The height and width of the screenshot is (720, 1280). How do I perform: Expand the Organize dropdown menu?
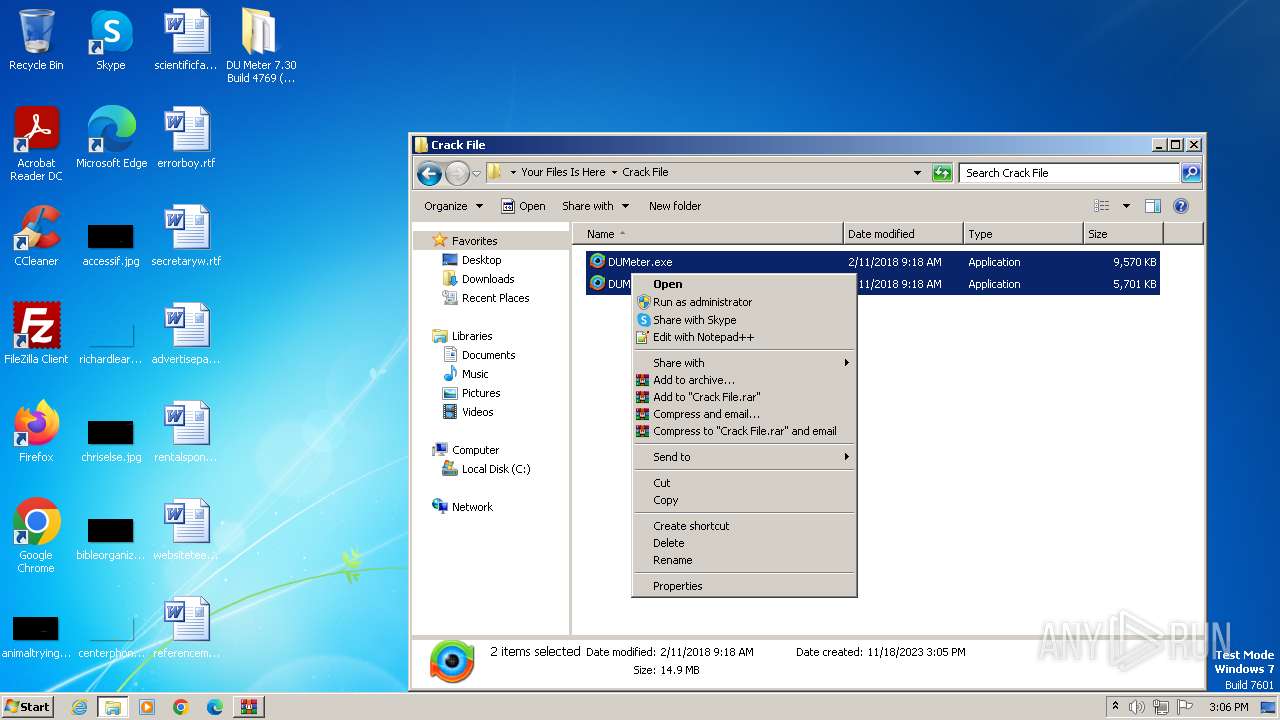click(x=453, y=206)
